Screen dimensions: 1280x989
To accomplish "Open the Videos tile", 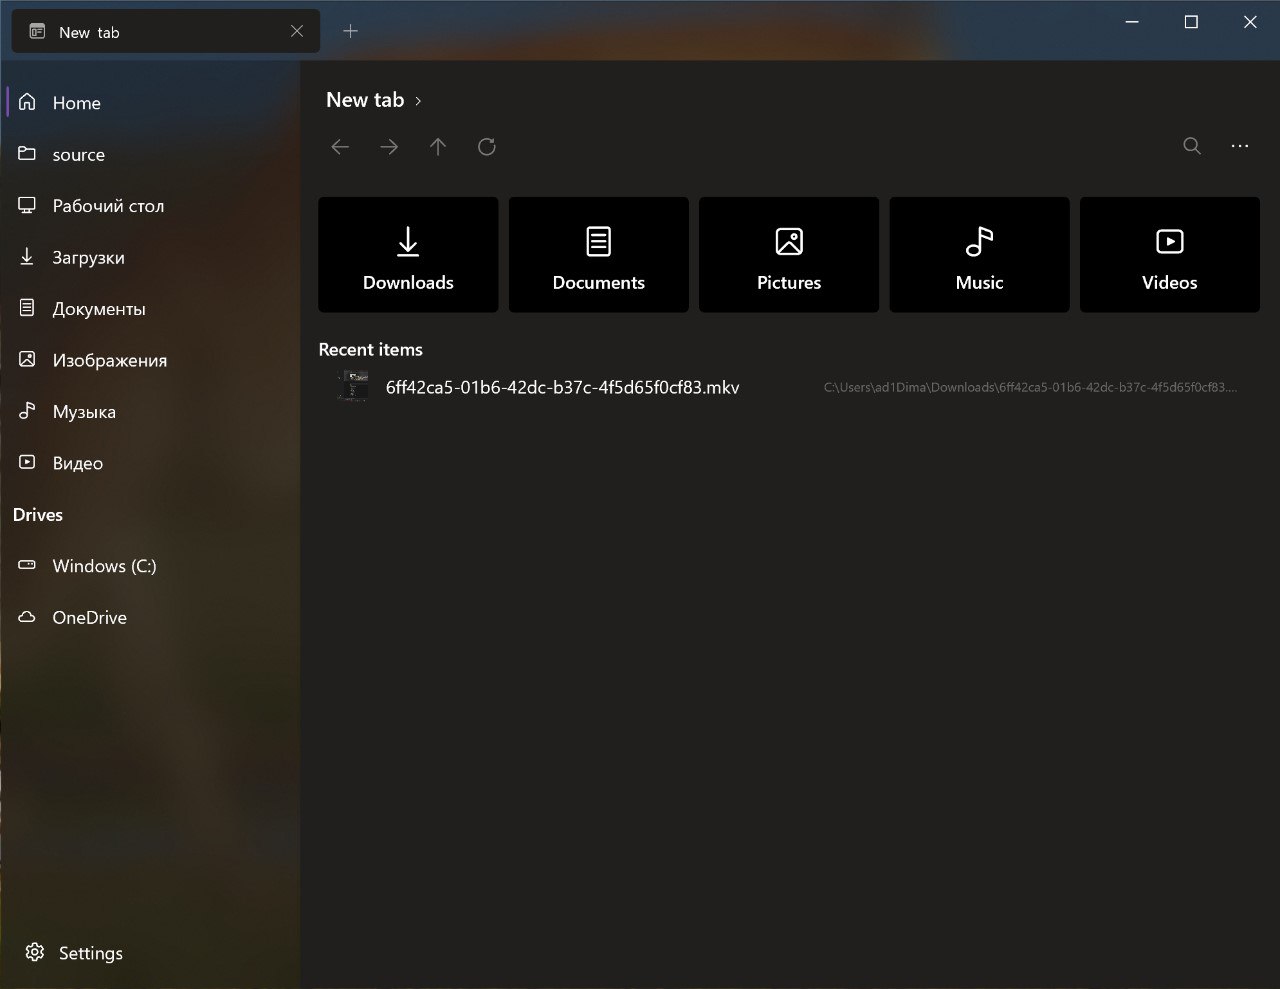I will click(1170, 255).
